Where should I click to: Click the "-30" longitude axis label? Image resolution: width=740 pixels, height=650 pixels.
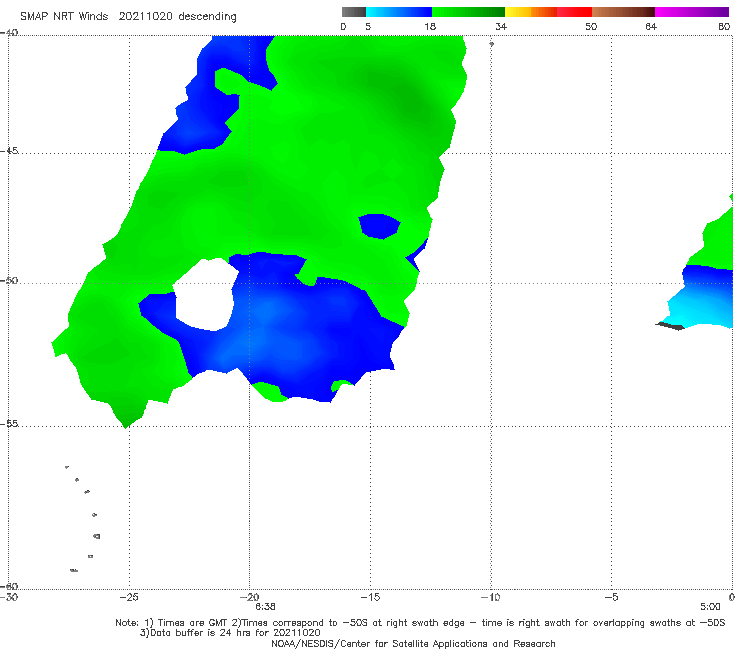9,597
